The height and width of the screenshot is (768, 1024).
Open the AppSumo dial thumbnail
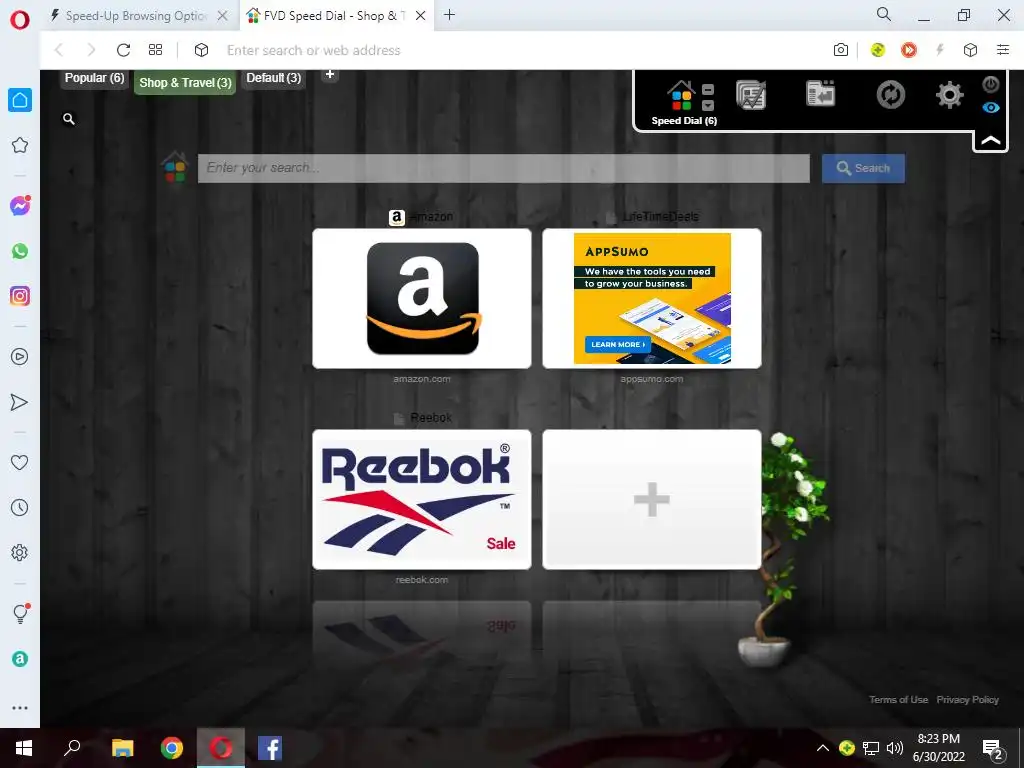[652, 298]
